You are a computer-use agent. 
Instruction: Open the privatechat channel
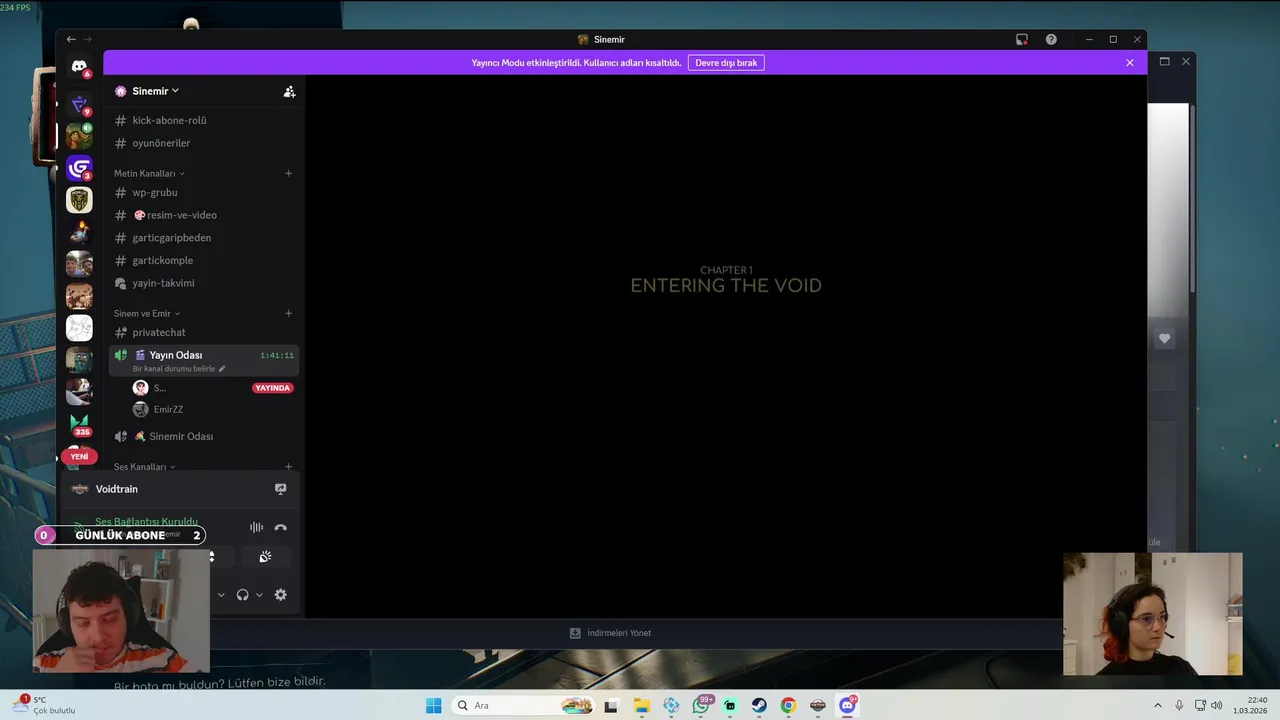[203, 332]
